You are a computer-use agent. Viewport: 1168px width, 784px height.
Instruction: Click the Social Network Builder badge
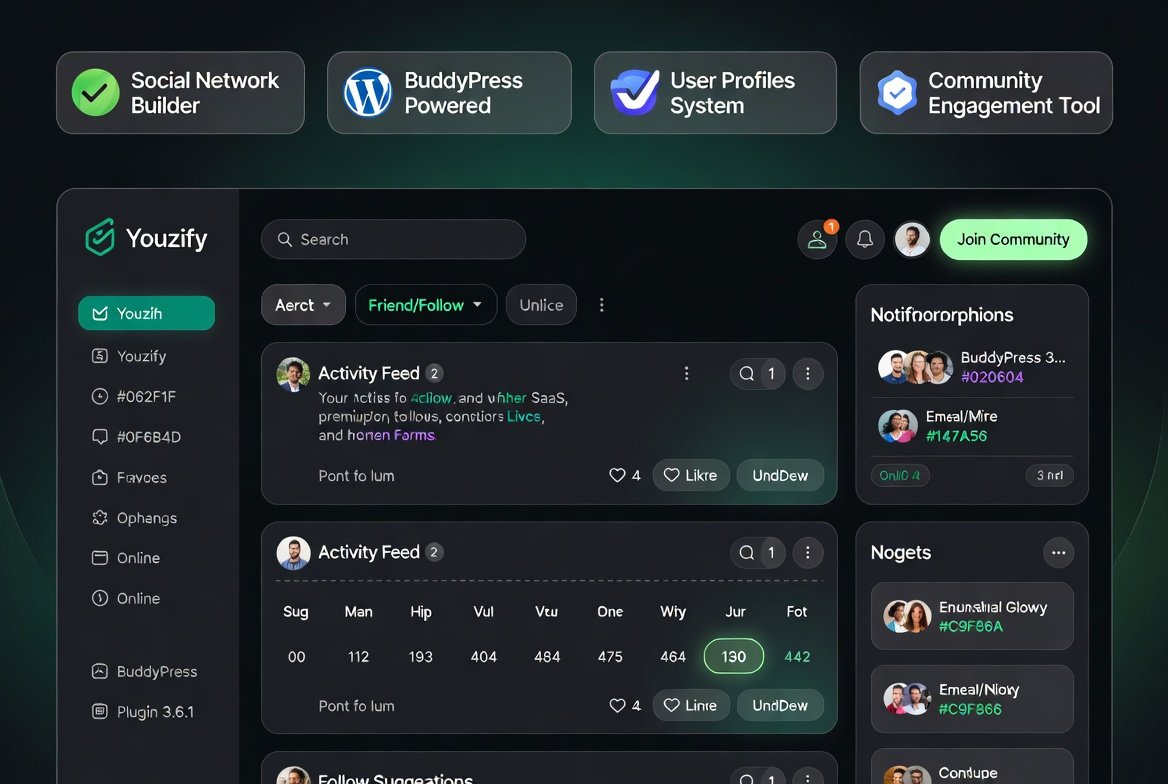point(180,92)
